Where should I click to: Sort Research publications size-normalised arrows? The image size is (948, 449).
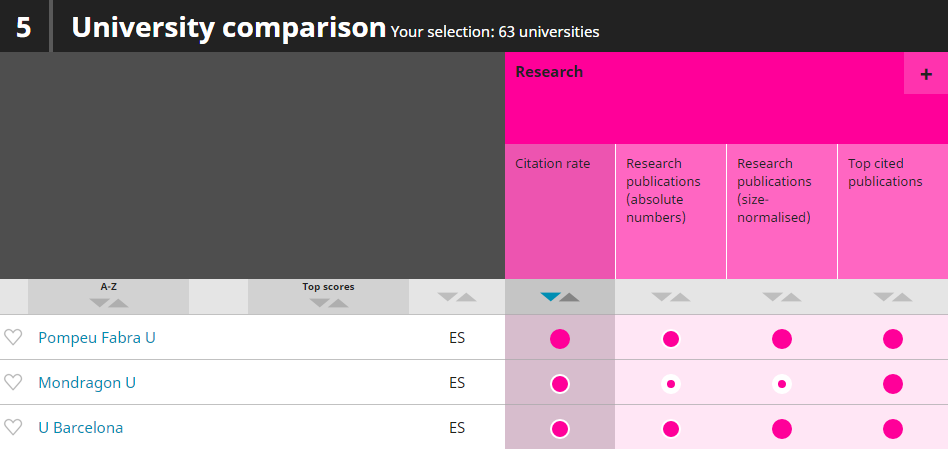click(x=782, y=297)
